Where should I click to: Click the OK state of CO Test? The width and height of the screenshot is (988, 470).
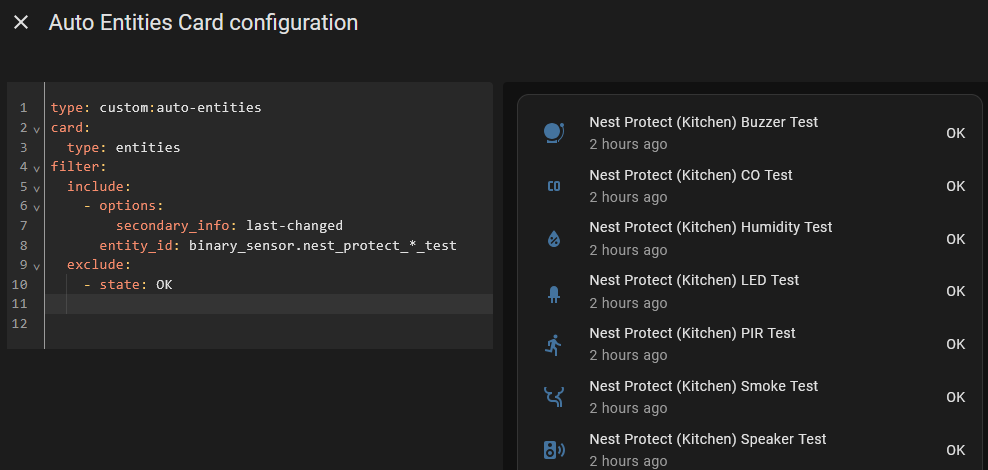(x=955, y=186)
